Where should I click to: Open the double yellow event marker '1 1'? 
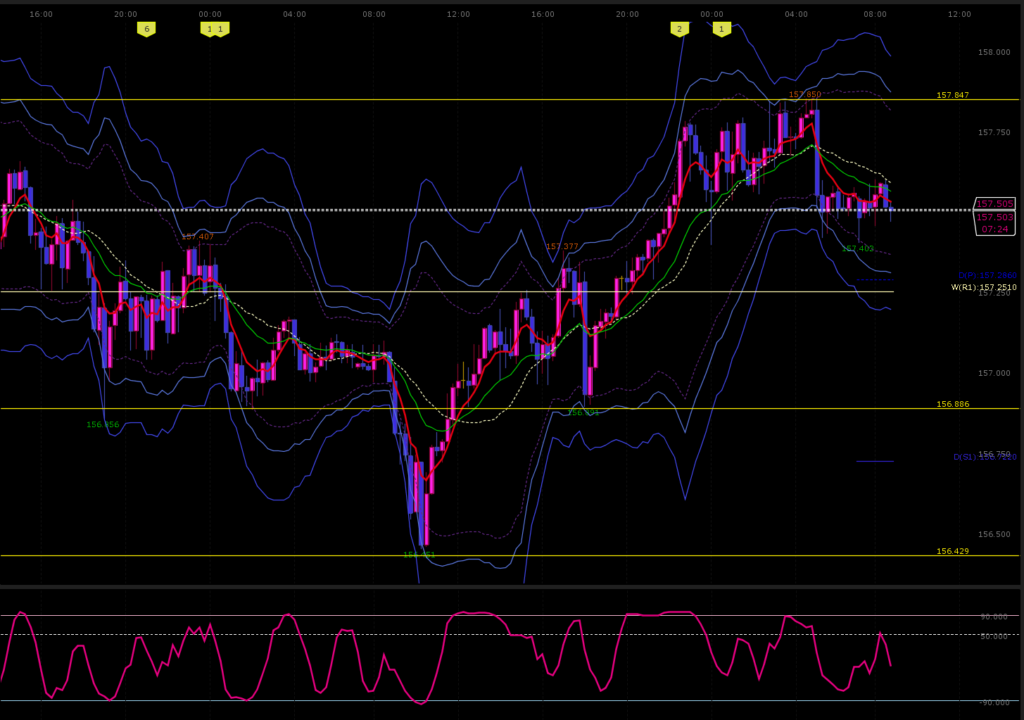214,29
